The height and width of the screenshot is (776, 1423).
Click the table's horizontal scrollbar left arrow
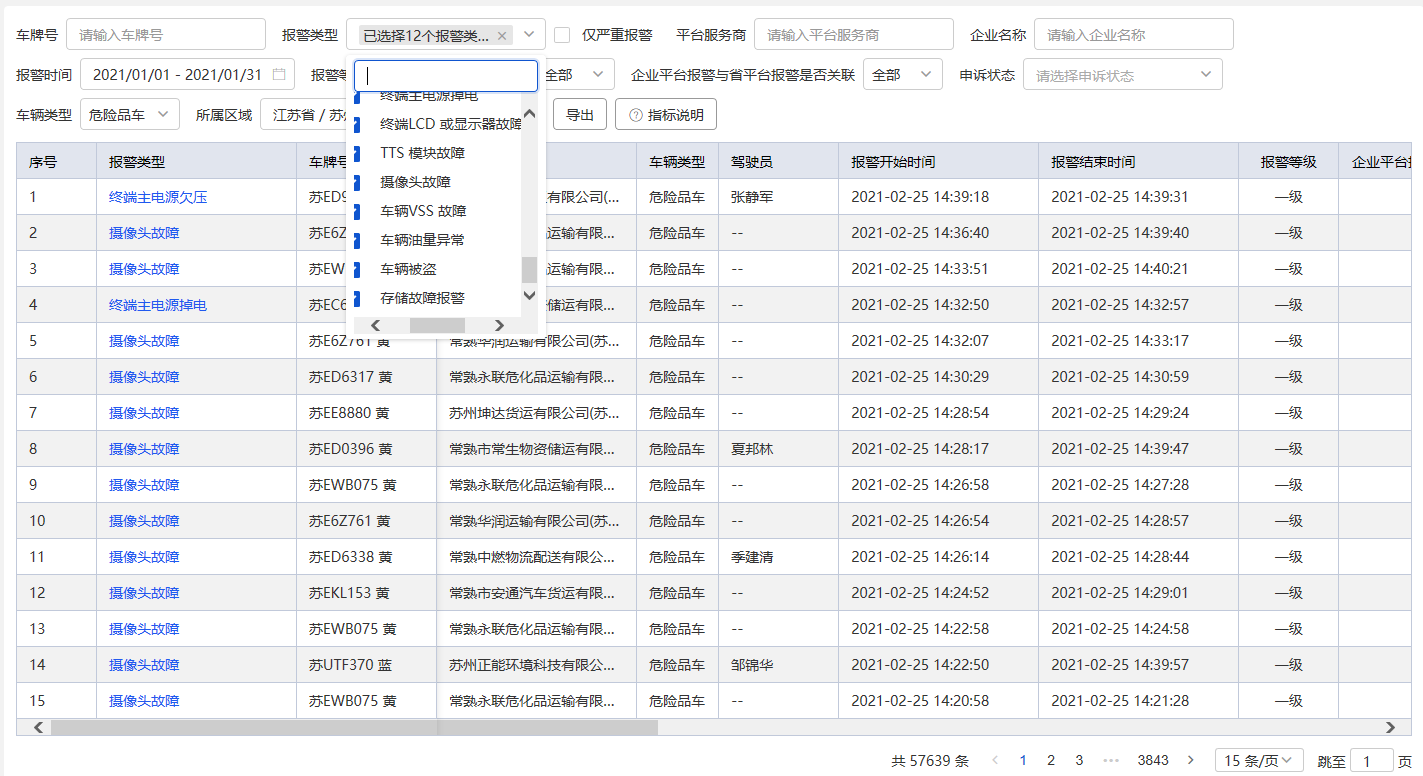[40, 727]
